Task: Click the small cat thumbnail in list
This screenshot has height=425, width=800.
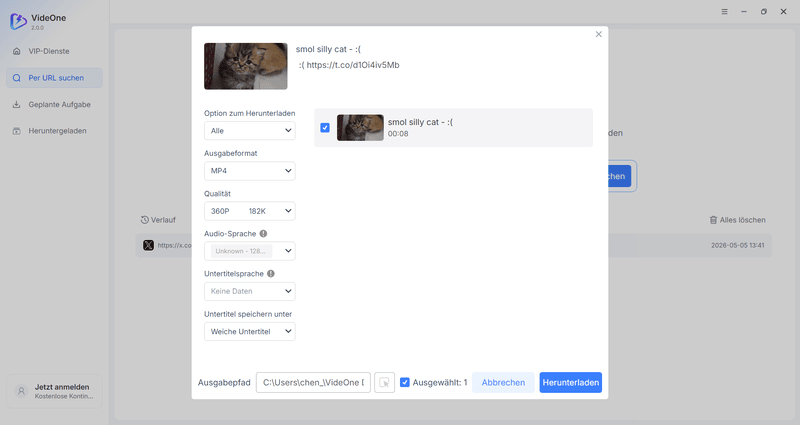Action: coord(360,128)
